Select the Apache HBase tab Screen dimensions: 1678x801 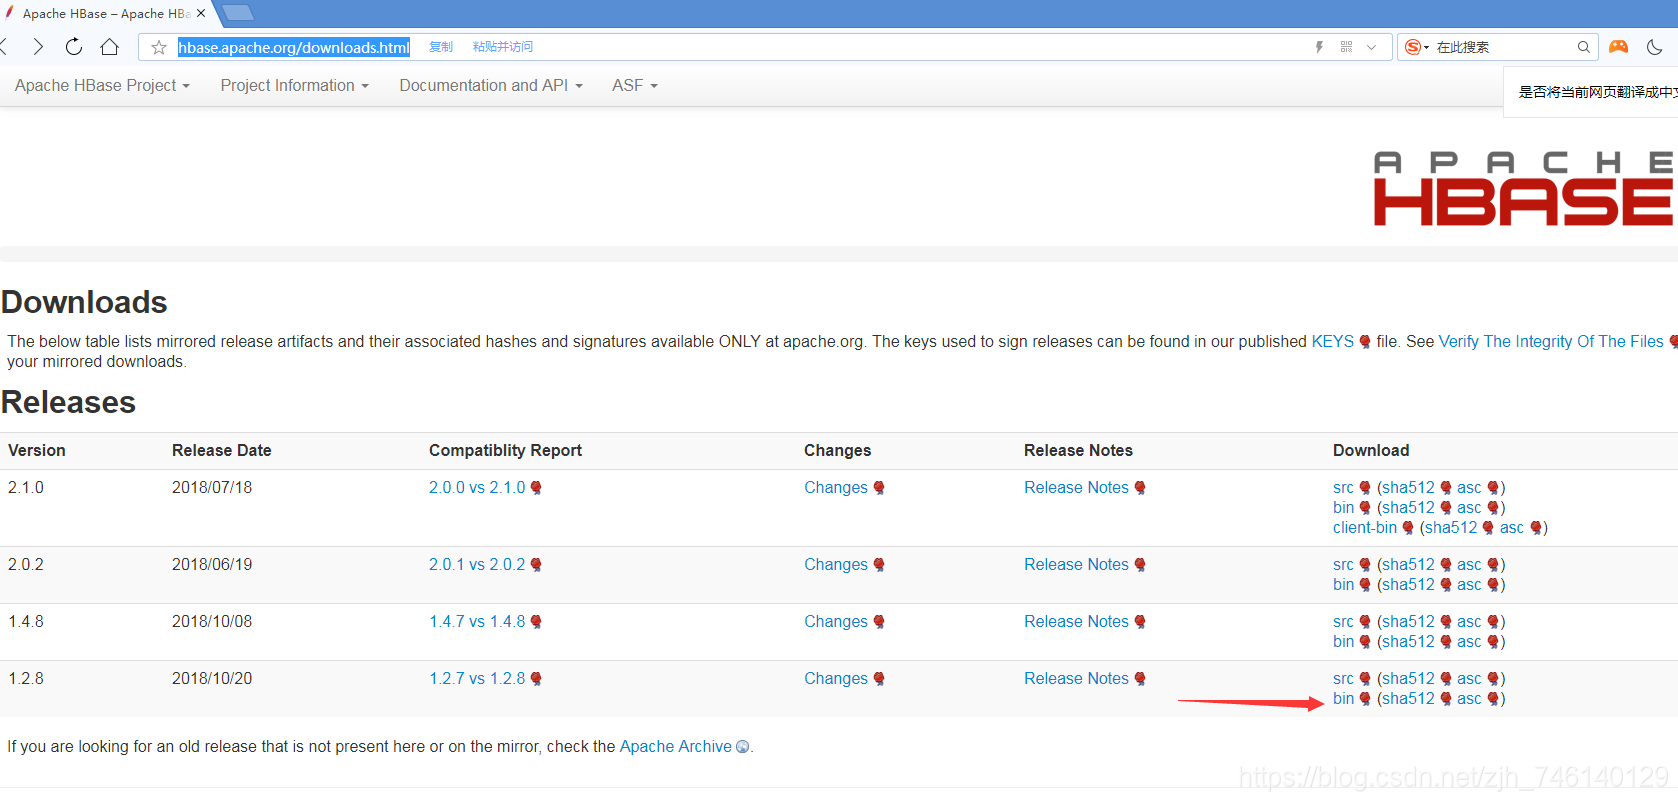(x=105, y=14)
